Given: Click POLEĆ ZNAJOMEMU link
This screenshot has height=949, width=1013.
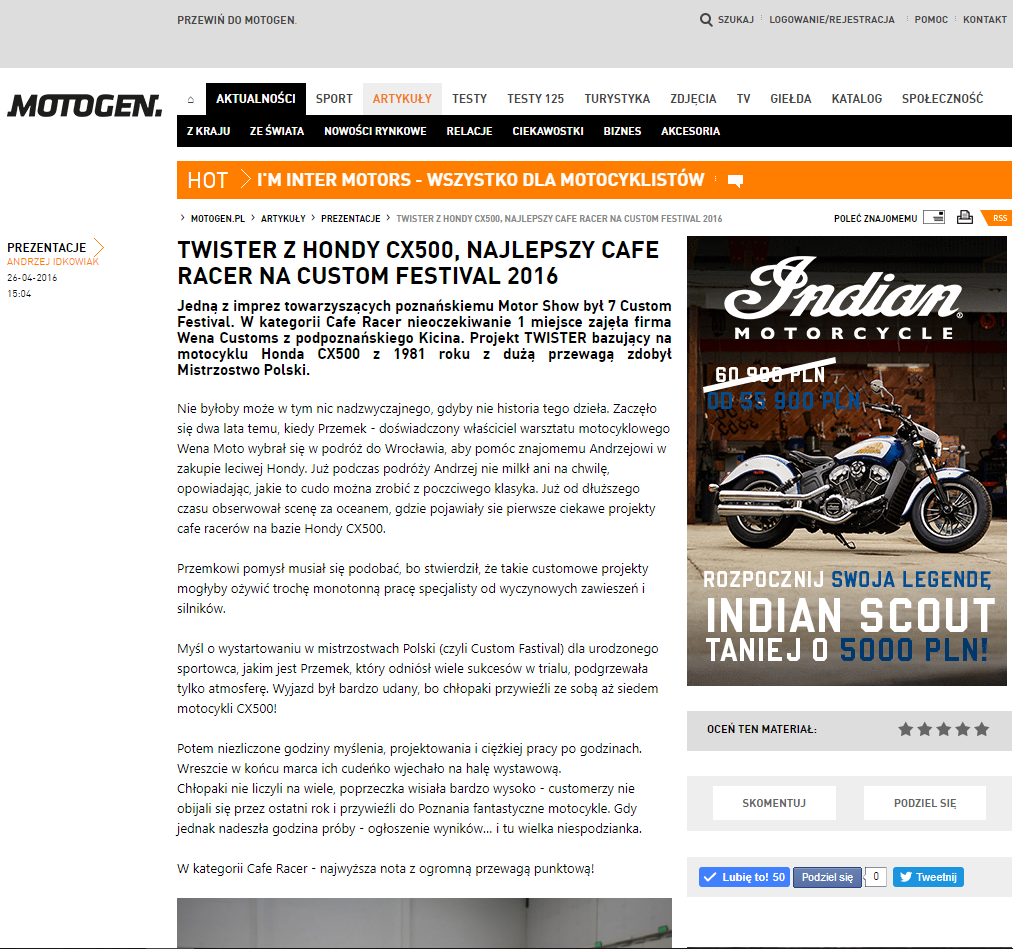Looking at the screenshot, I should 875,219.
